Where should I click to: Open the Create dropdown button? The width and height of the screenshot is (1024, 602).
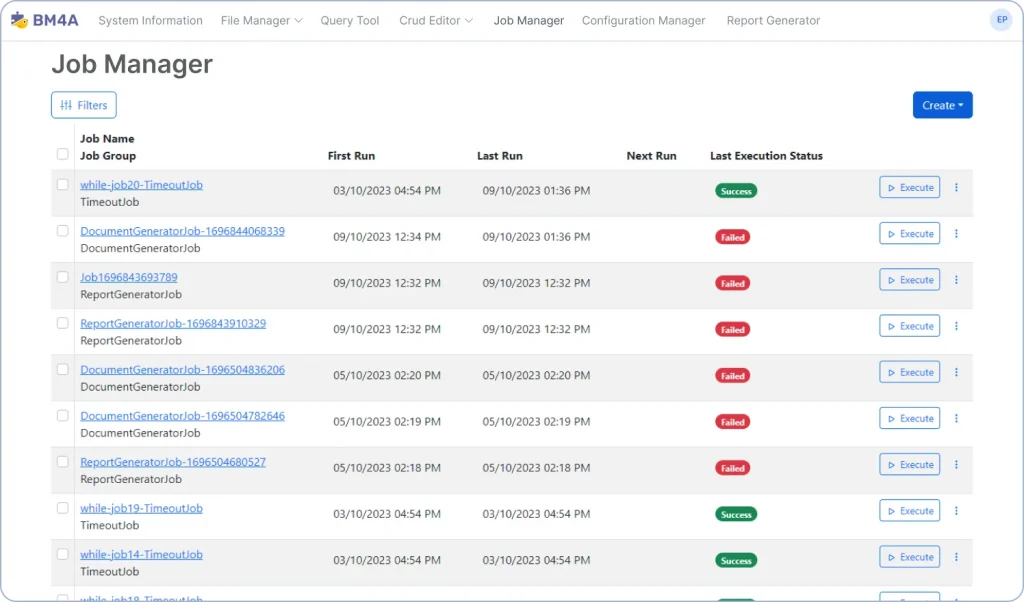coord(942,105)
